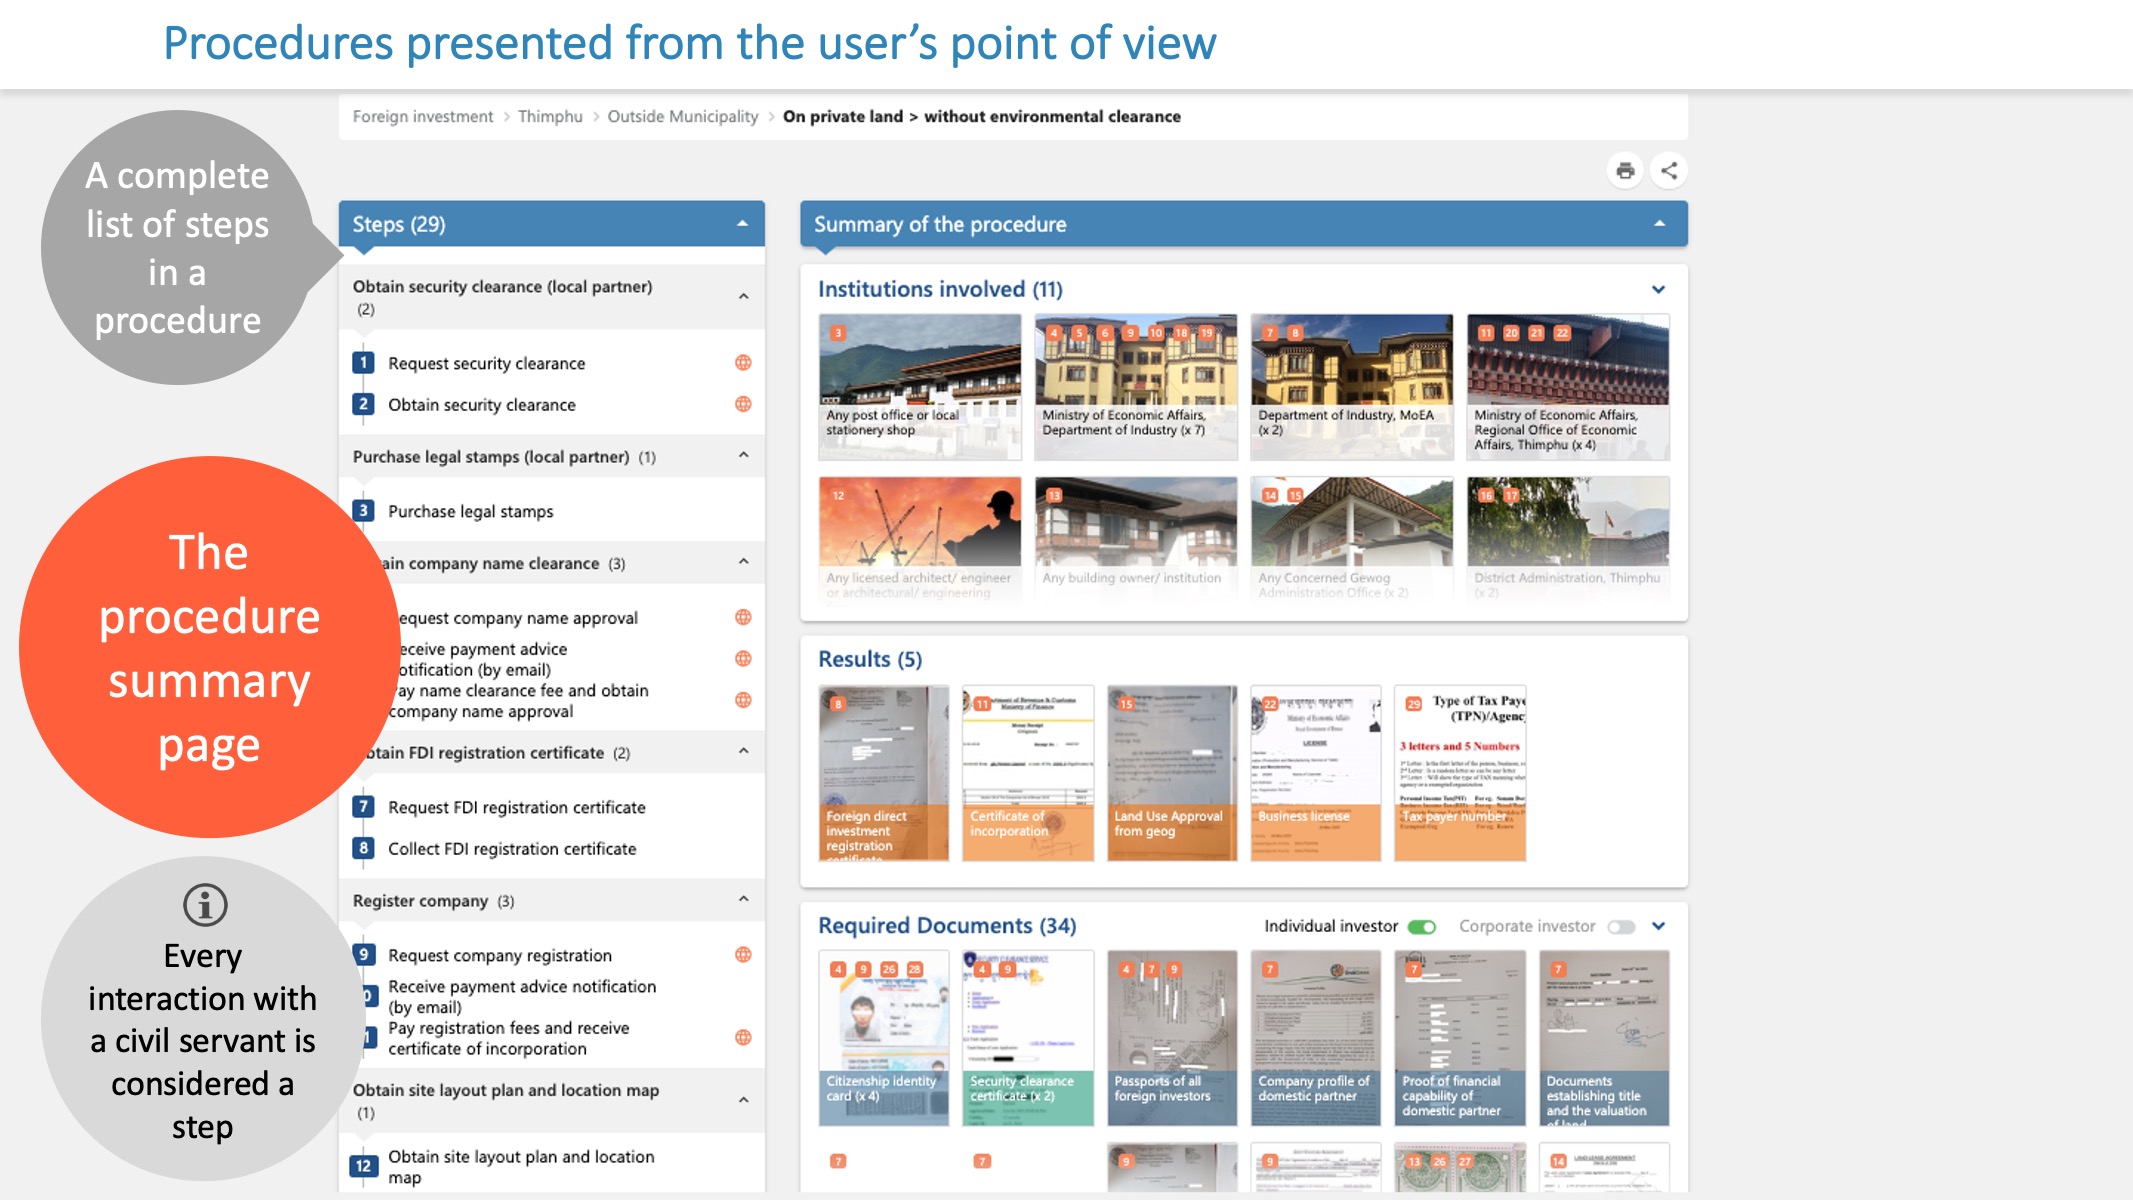Click step 9 number badge in steps list
The height and width of the screenshot is (1200, 2133).
pos(364,955)
